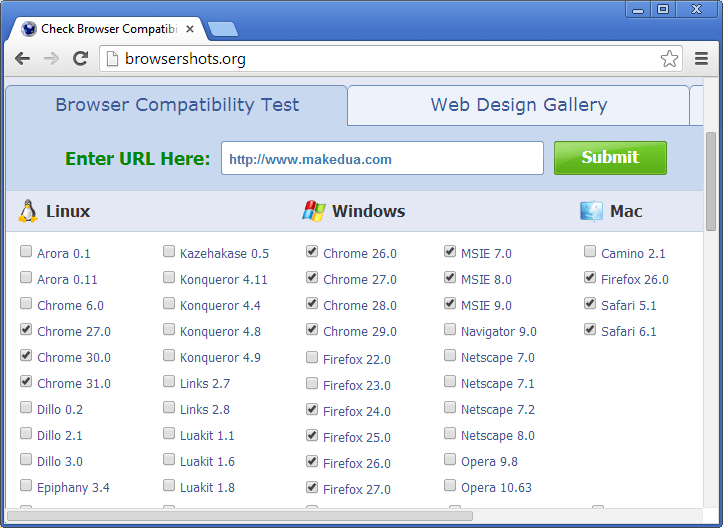This screenshot has width=723, height=528.
Task: Click the Opera 10.63 link
Action: (497, 488)
